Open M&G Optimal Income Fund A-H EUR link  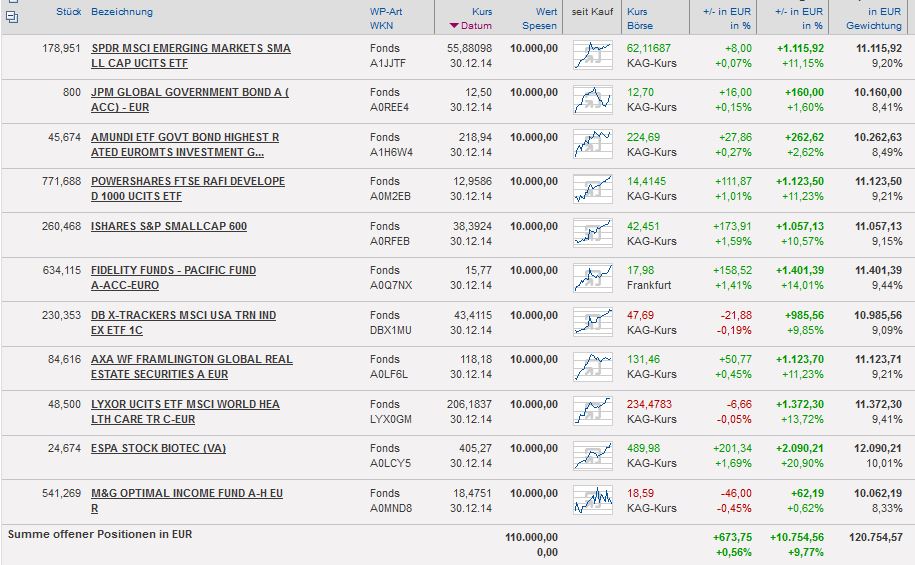(x=187, y=500)
